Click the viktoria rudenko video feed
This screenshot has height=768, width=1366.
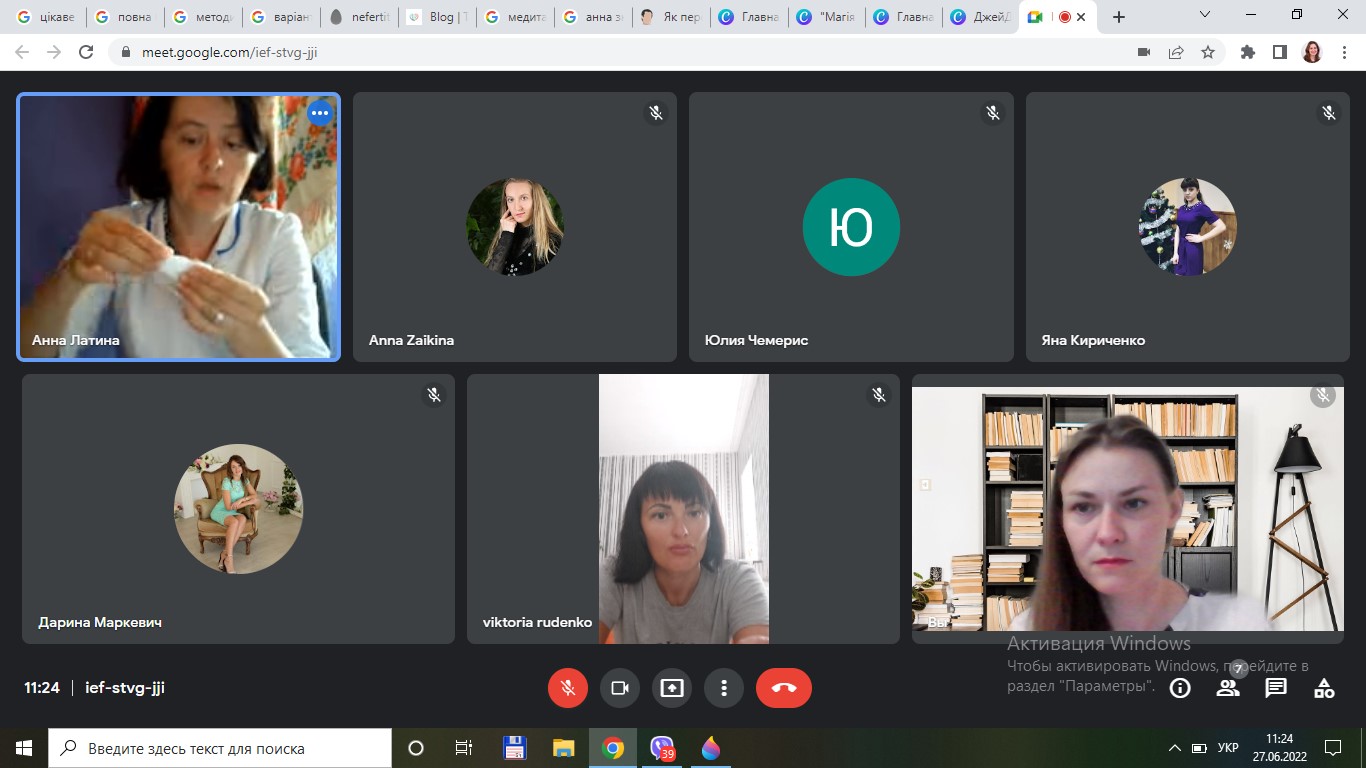pyautogui.click(x=684, y=509)
